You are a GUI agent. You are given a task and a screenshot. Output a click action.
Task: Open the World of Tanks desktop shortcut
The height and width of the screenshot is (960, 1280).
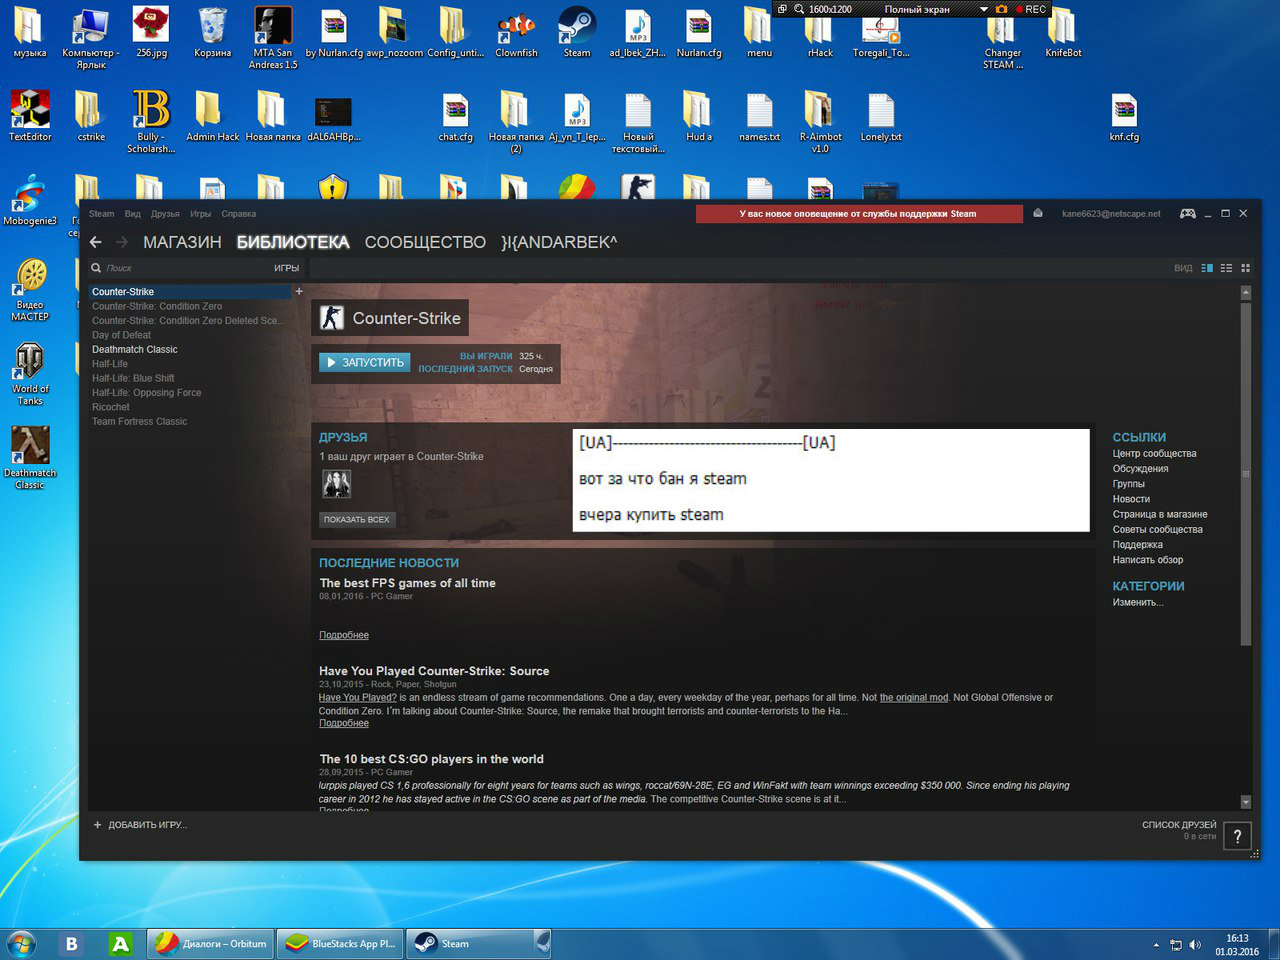[30, 374]
